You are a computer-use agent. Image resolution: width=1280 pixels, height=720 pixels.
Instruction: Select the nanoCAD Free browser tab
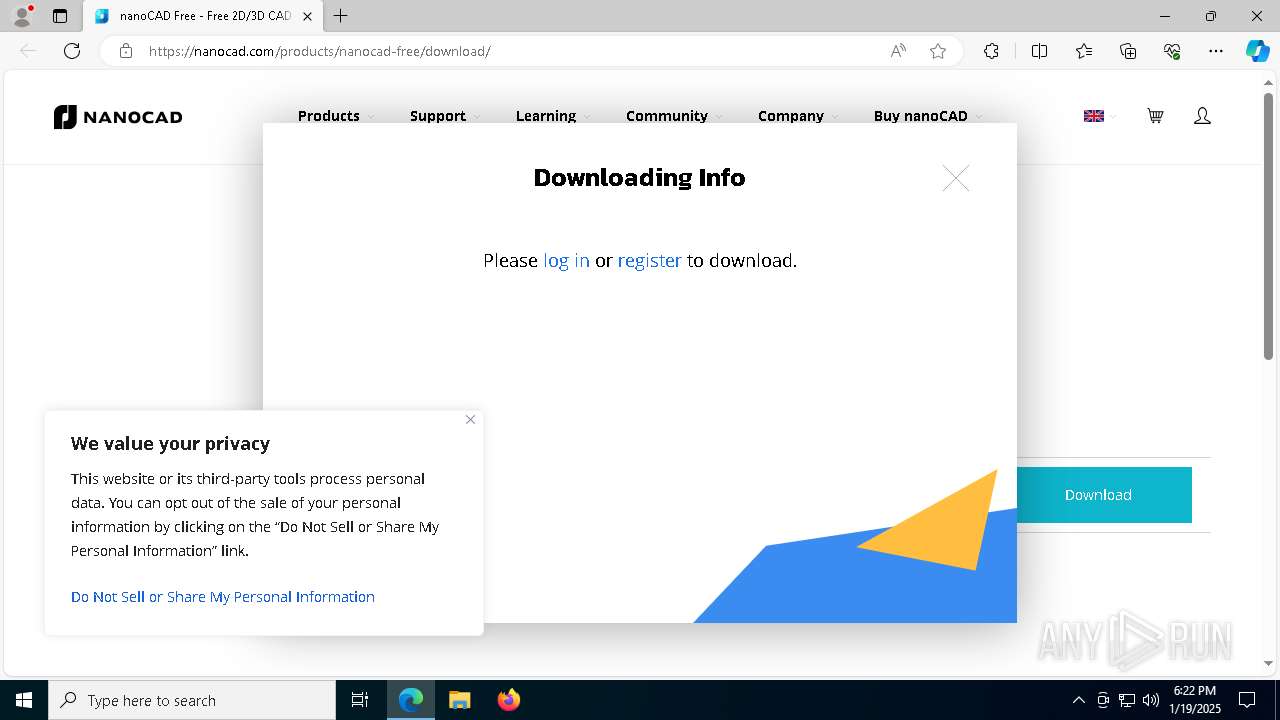[x=203, y=16]
